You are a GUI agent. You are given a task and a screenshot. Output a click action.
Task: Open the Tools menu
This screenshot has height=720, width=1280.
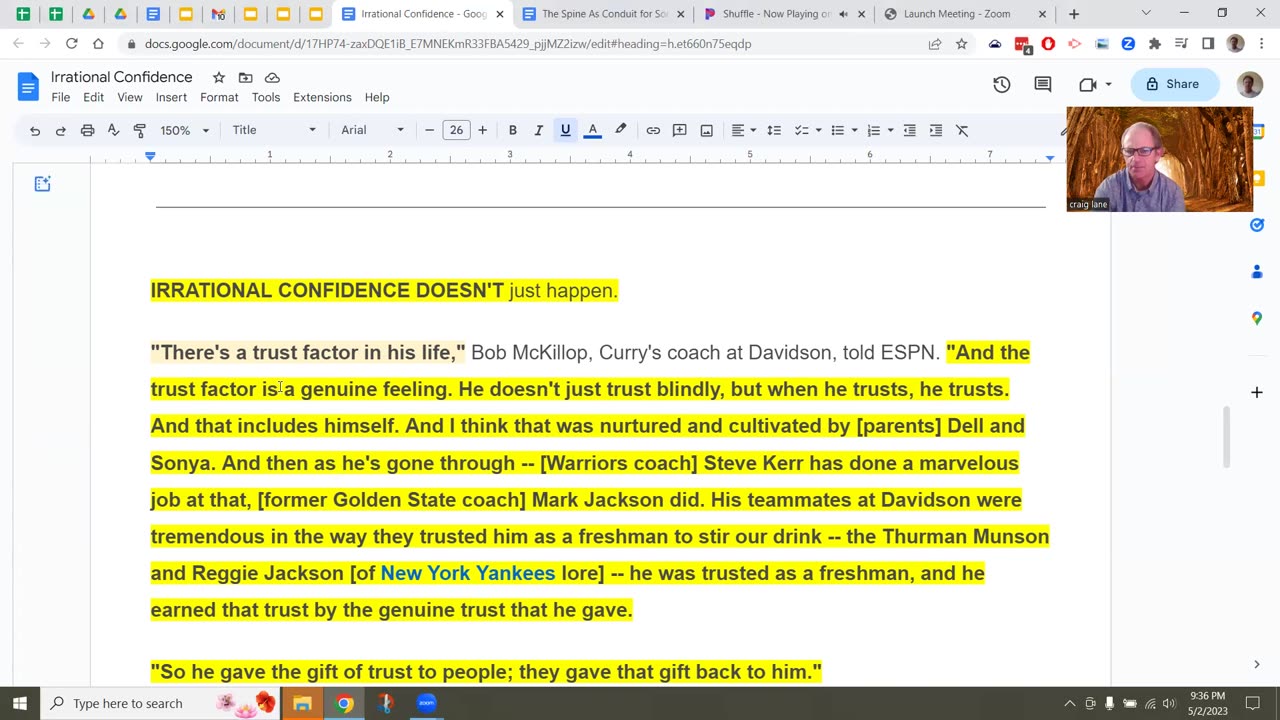click(266, 97)
